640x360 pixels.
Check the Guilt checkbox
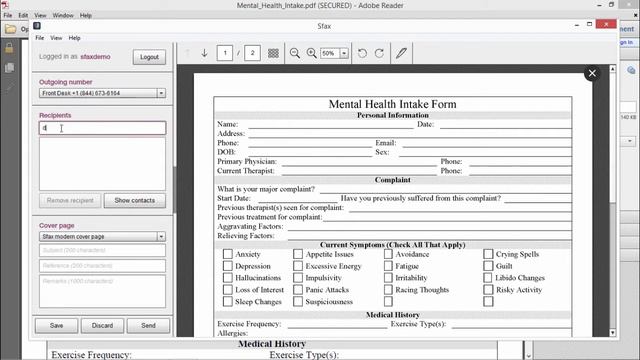pyautogui.click(x=488, y=266)
